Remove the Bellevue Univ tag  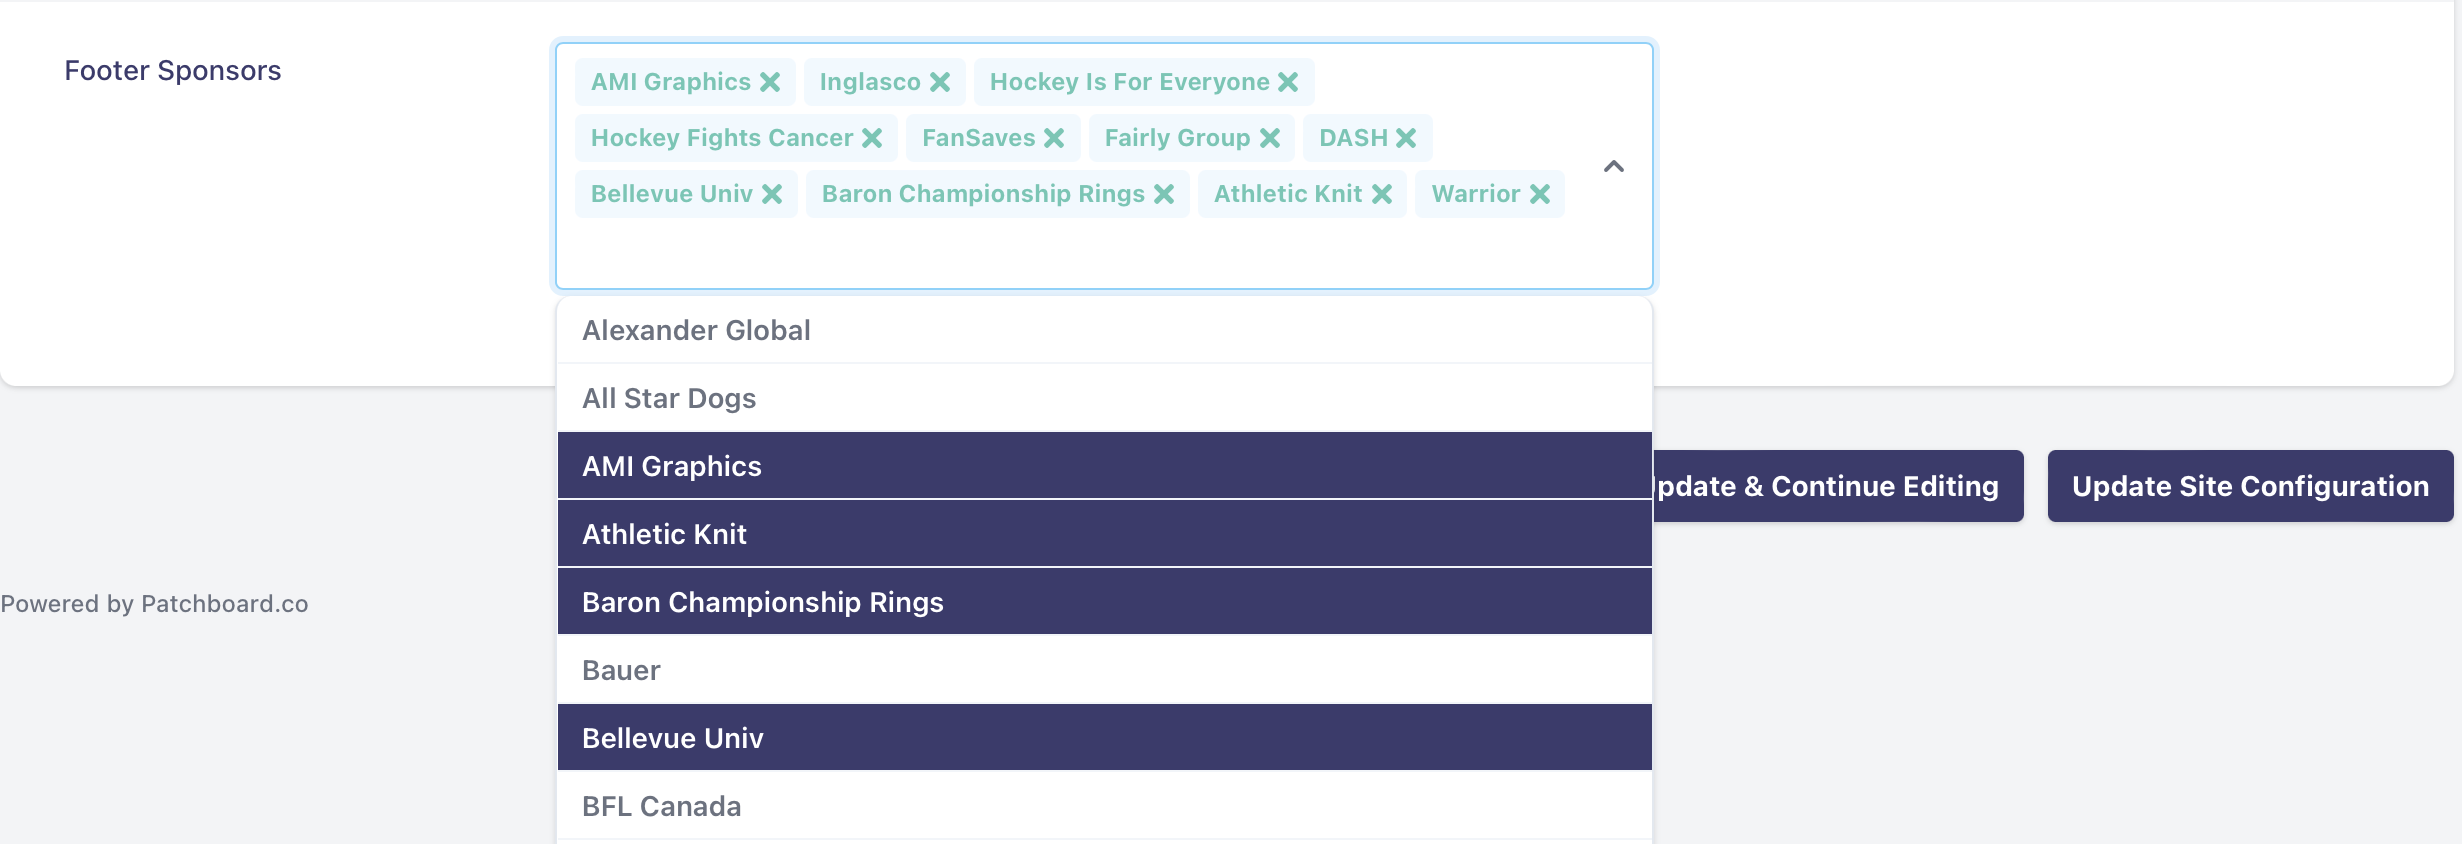772,194
